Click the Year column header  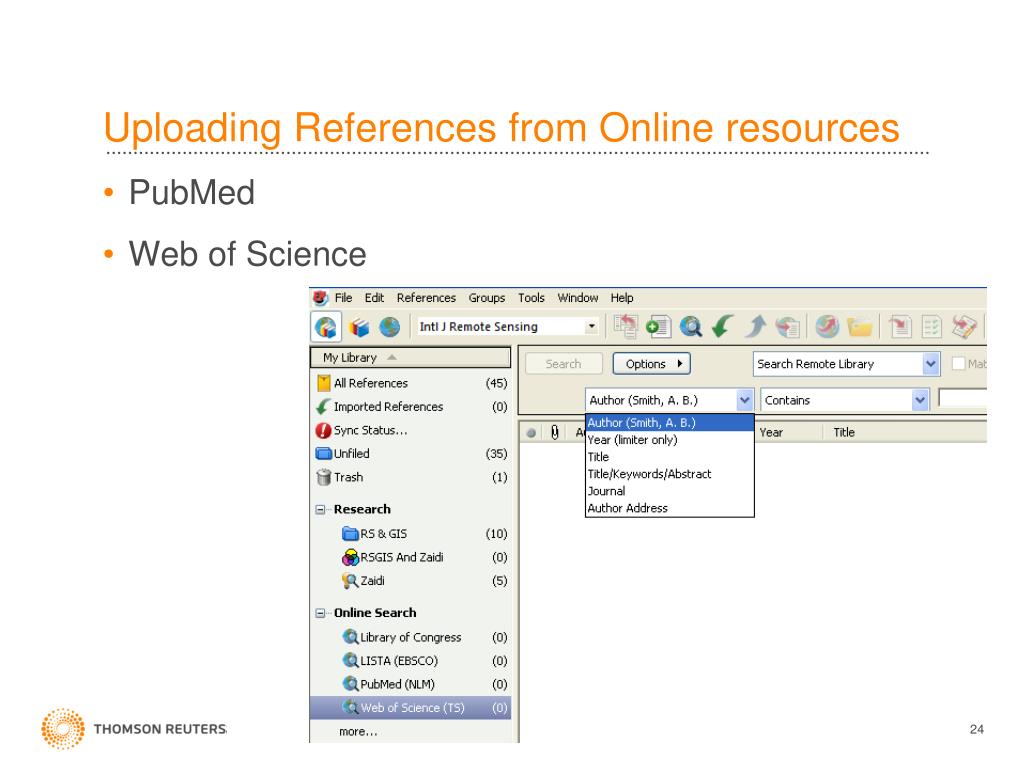click(x=771, y=432)
